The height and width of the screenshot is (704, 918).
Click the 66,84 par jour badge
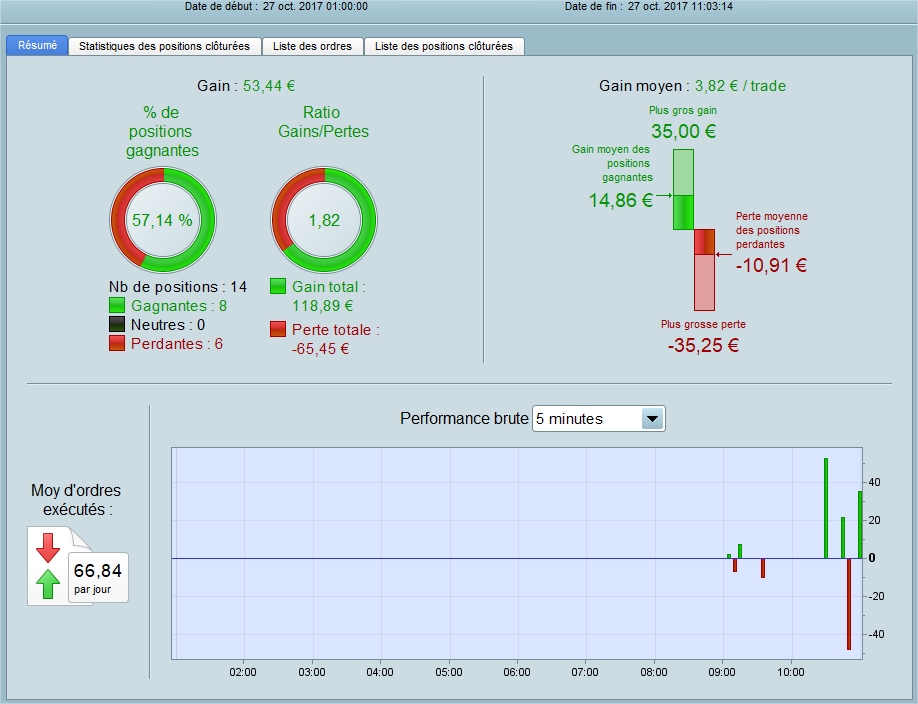98,577
